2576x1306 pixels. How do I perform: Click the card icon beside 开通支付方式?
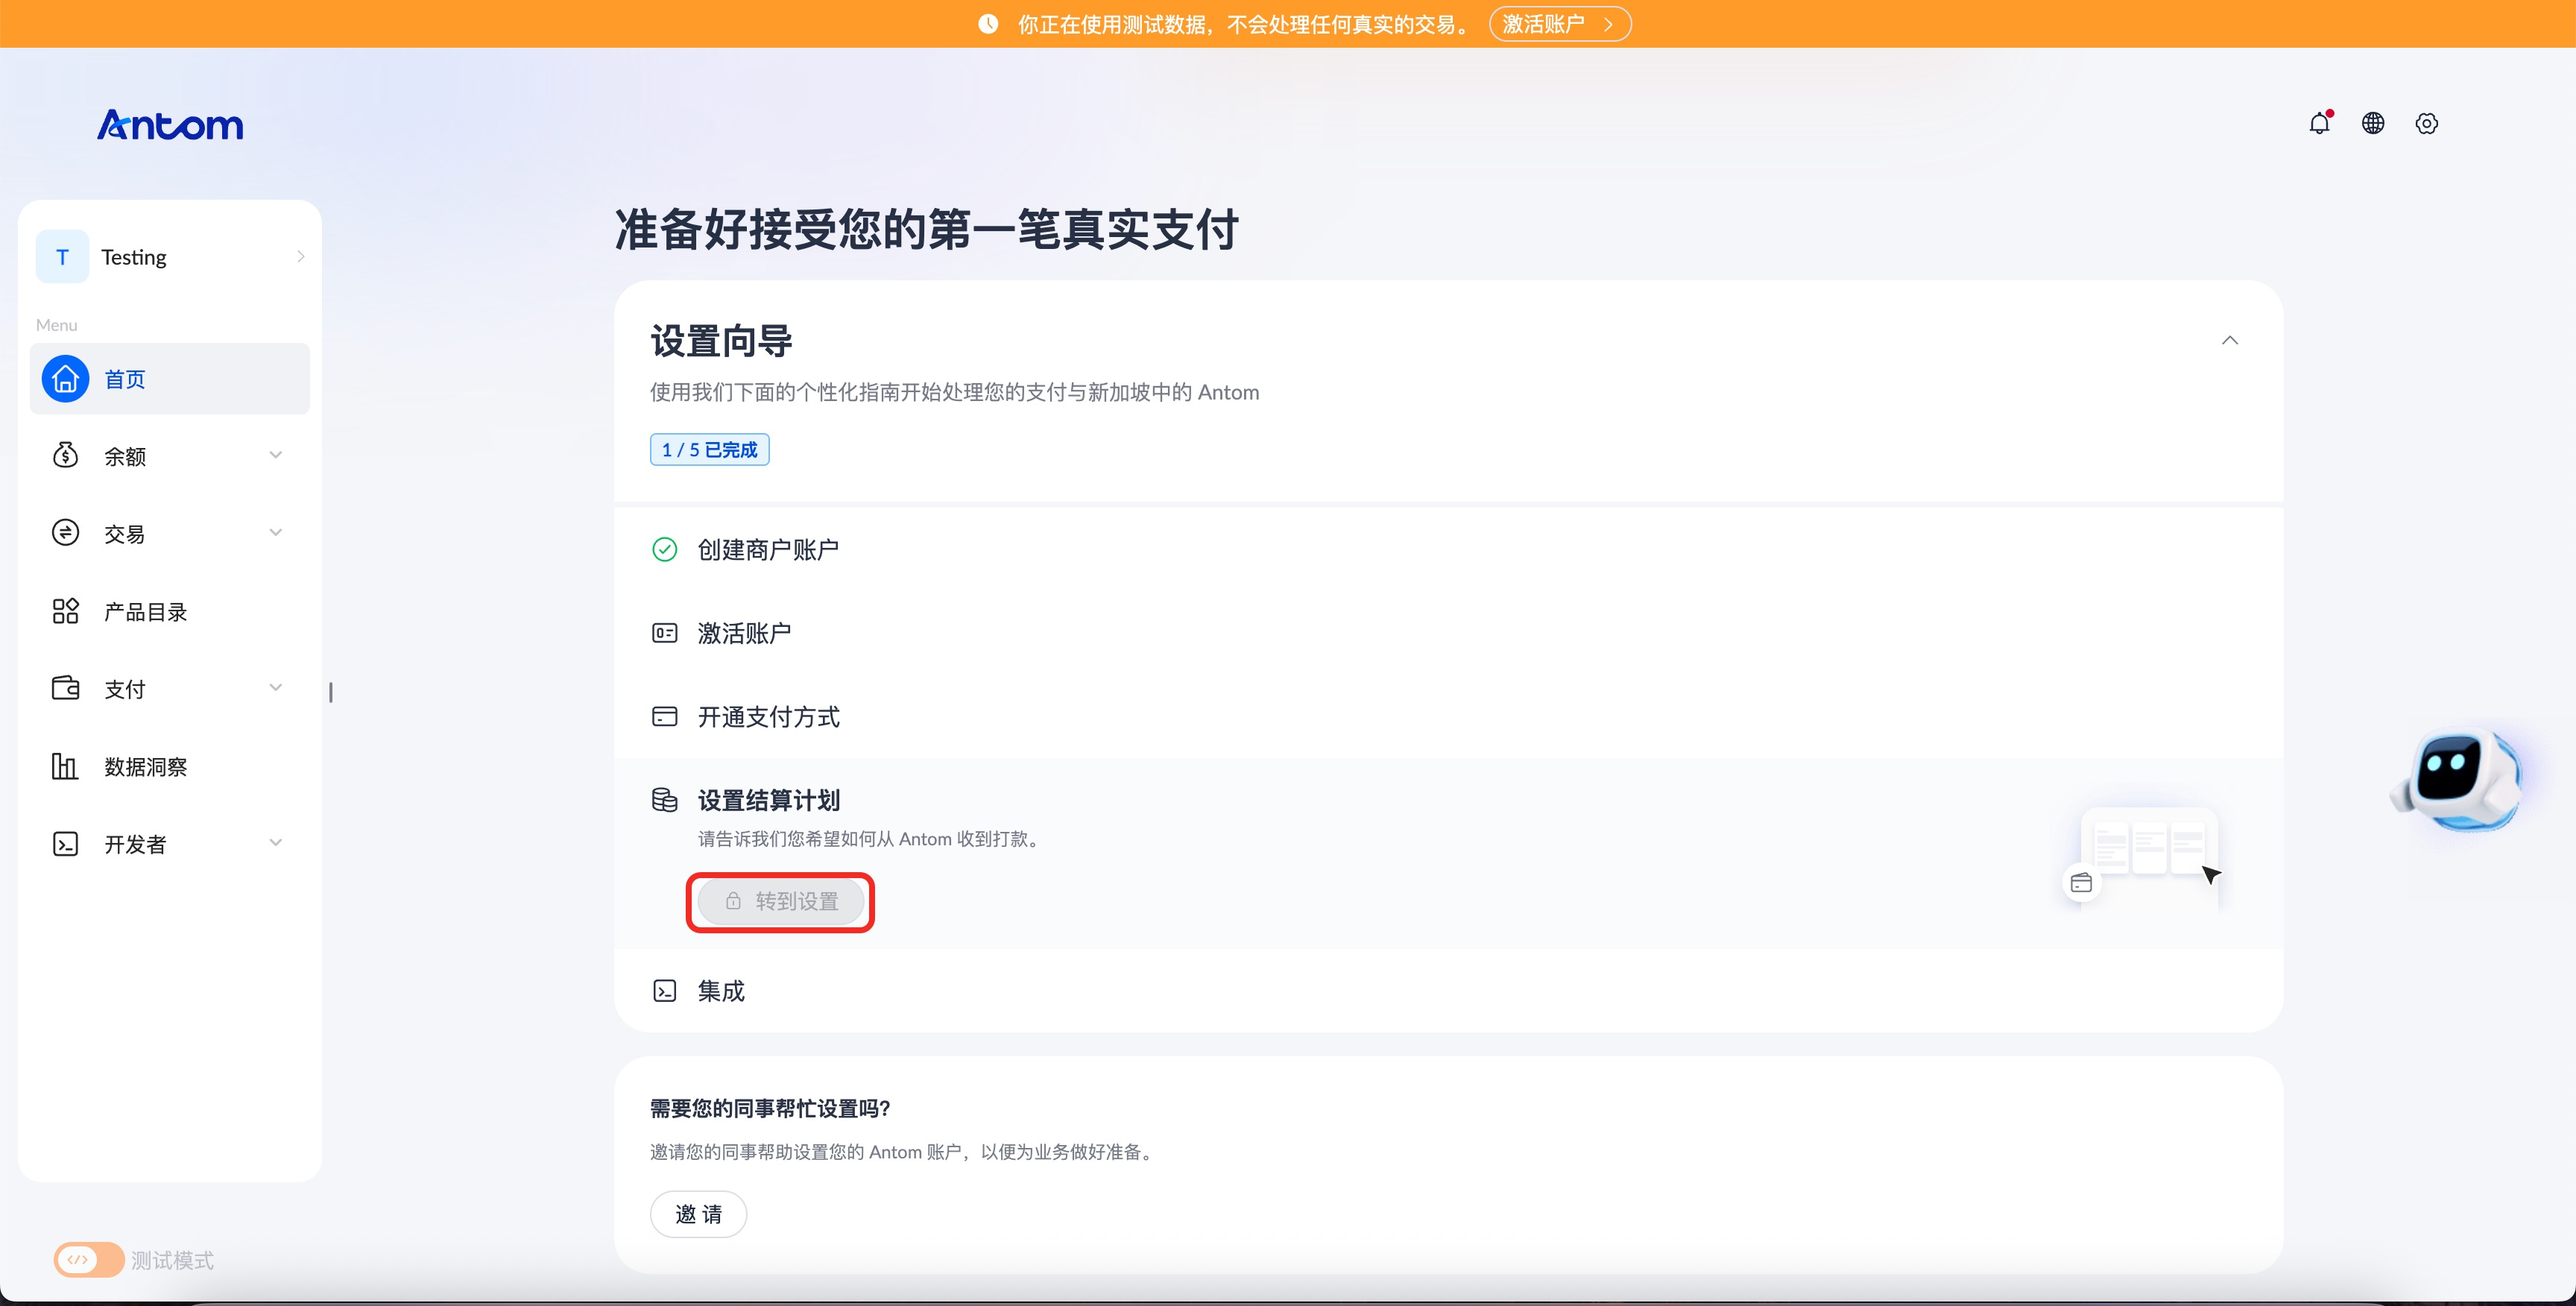click(665, 716)
